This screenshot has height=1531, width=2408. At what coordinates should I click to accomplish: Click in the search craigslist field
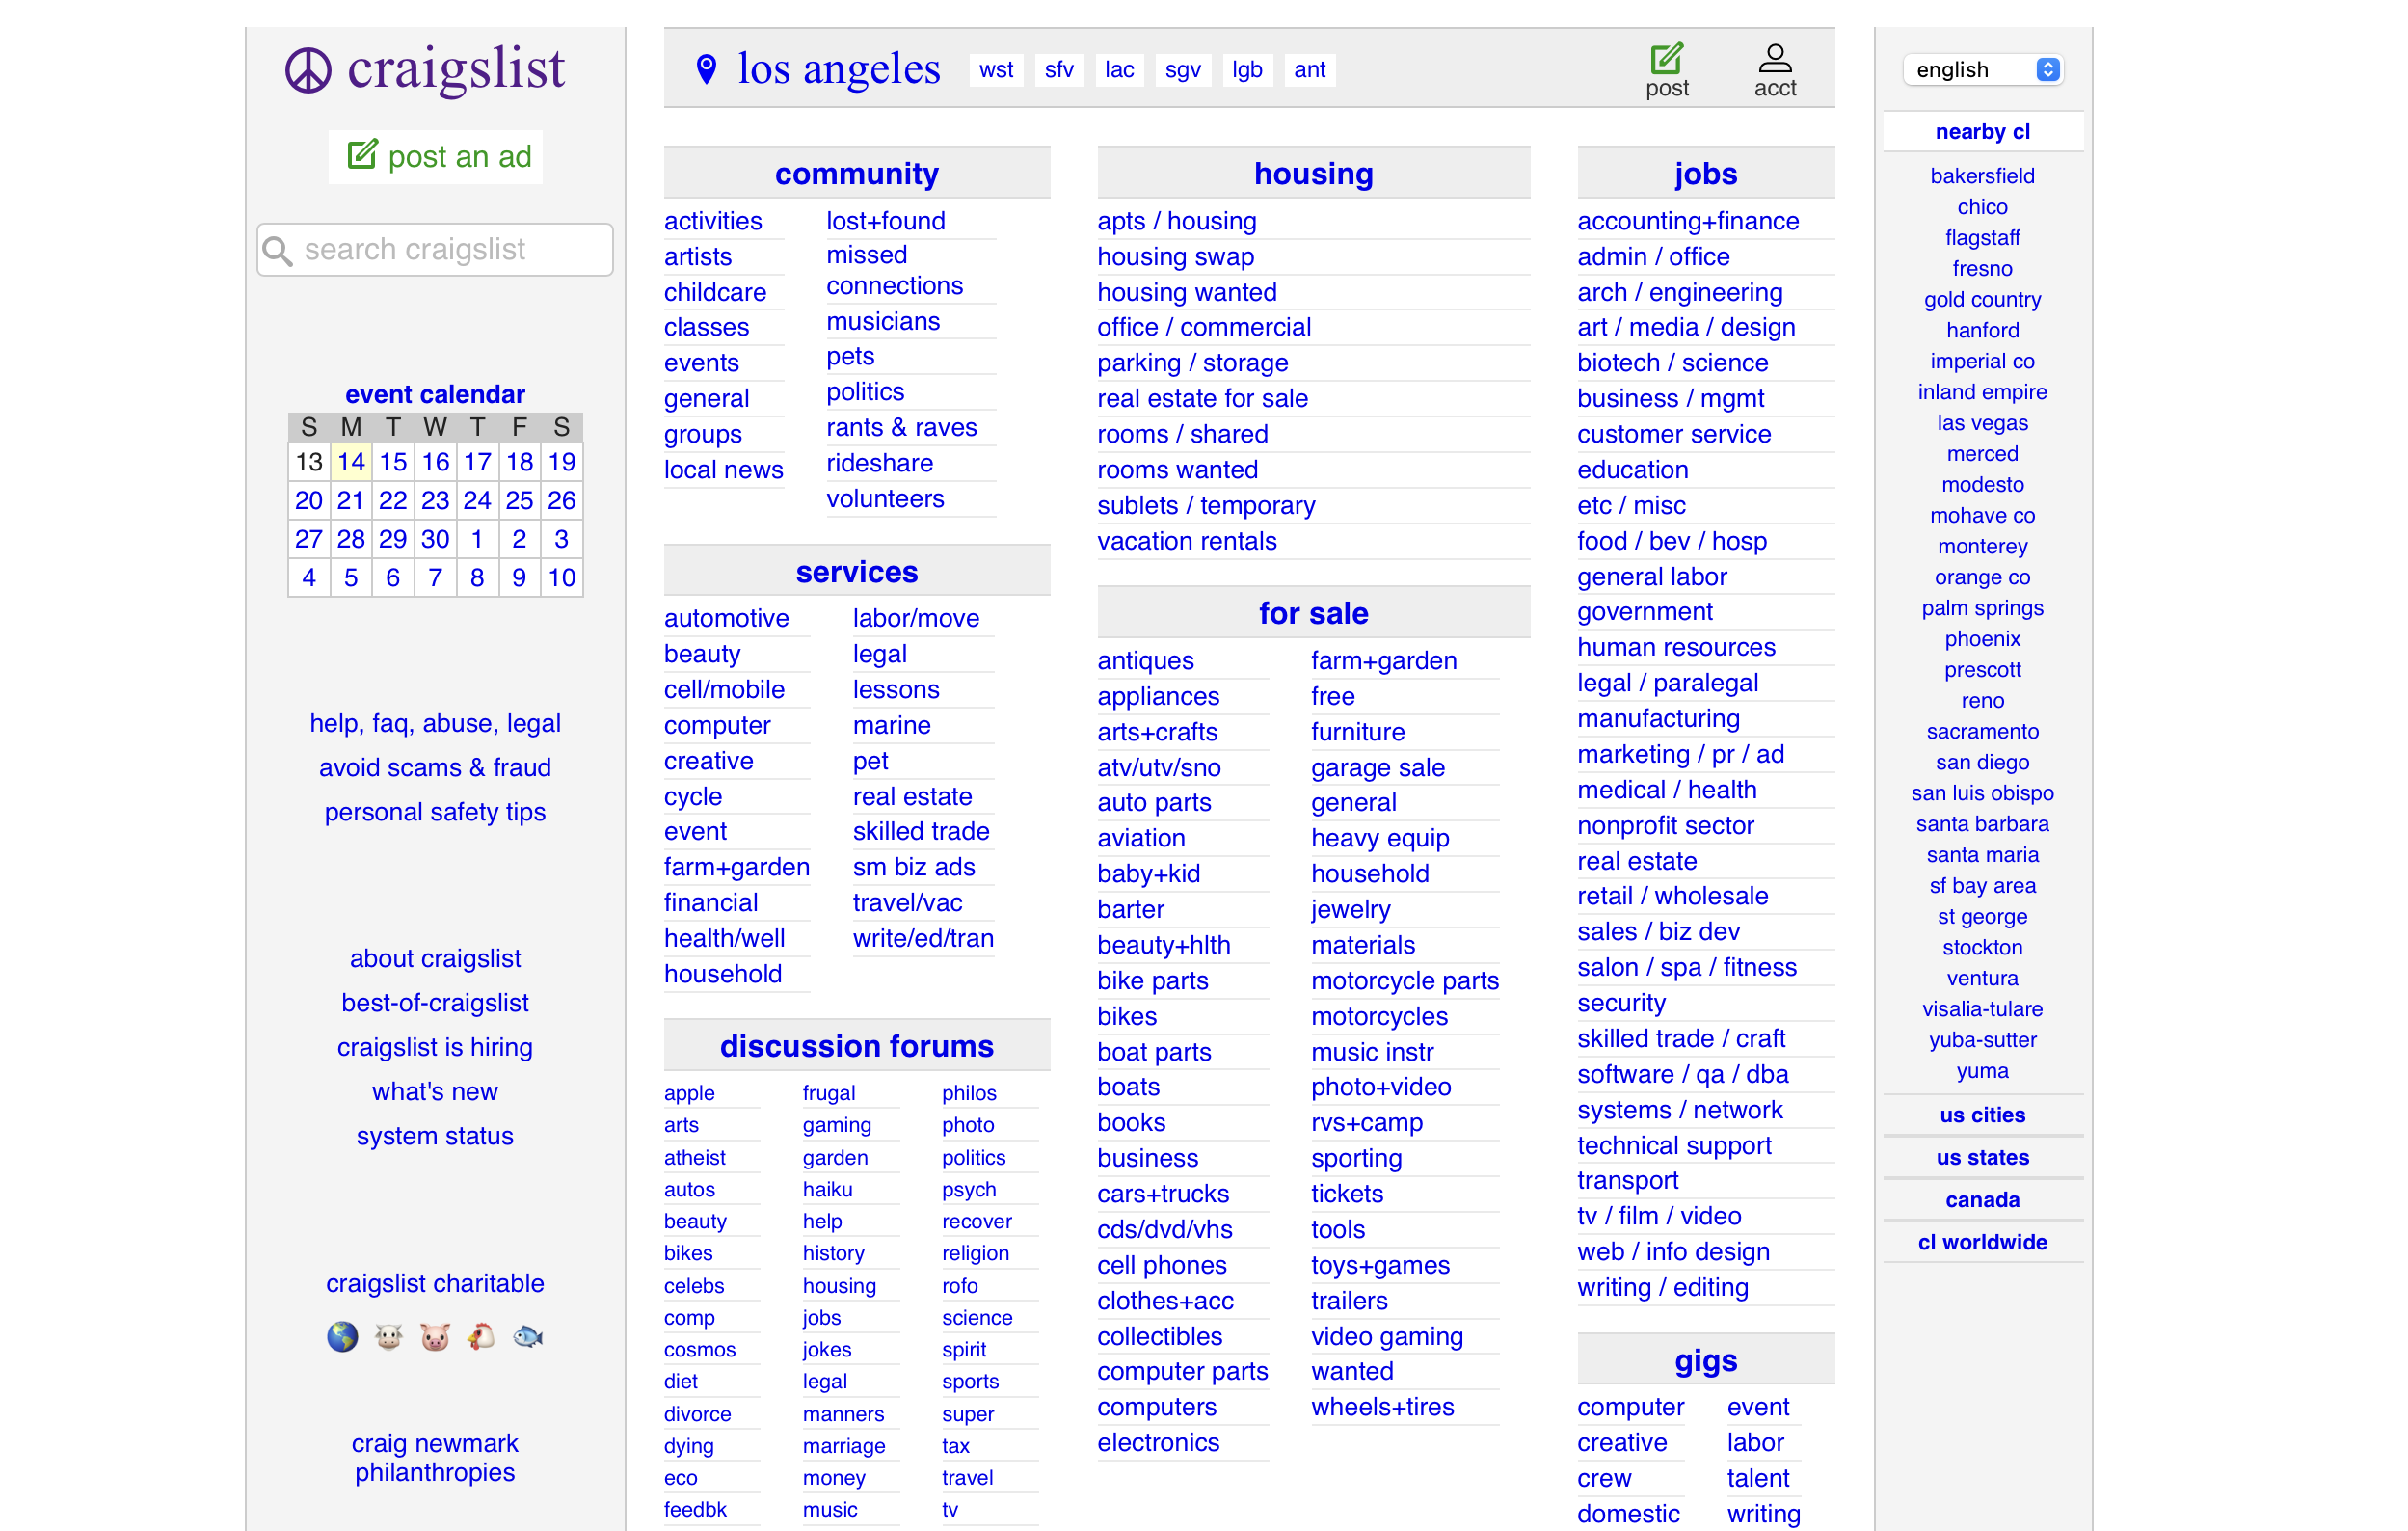[x=437, y=249]
